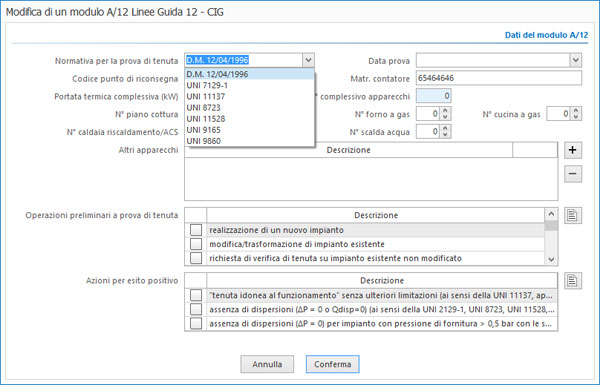Remove Altri apparecchi row with minus button
The image size is (600, 385).
pyautogui.click(x=572, y=174)
